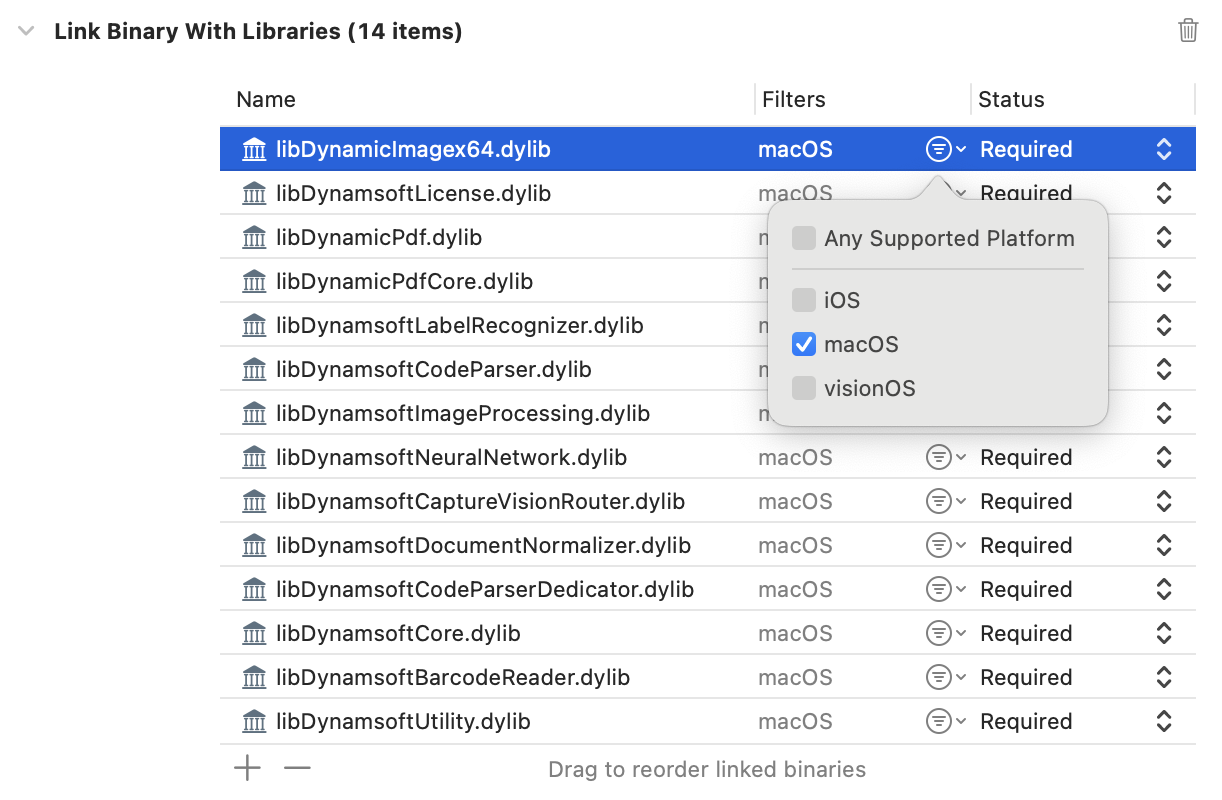Open Status dropdown for libDynamicImagex64.dylib
The image size is (1222, 800).
click(x=1163, y=150)
